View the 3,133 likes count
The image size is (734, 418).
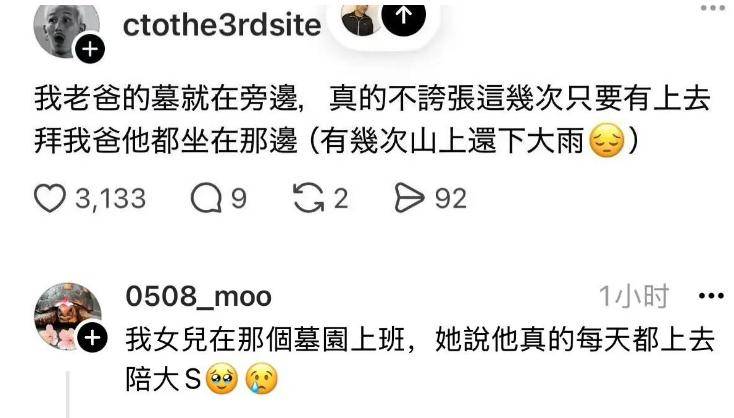[x=111, y=198]
